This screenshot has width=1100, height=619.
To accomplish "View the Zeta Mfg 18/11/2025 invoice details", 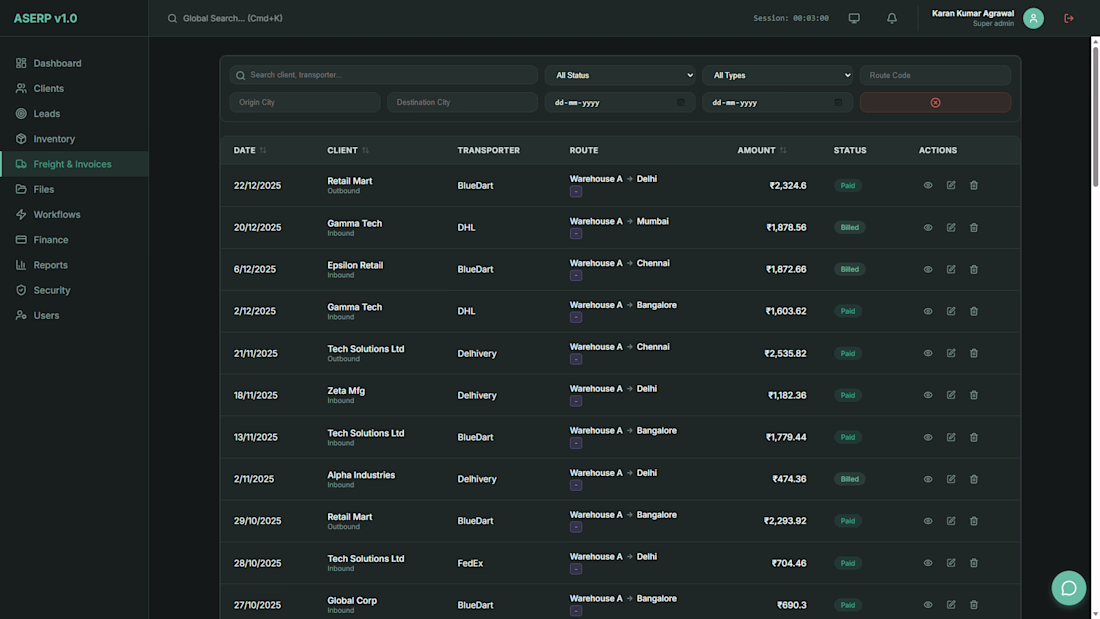I will (927, 395).
